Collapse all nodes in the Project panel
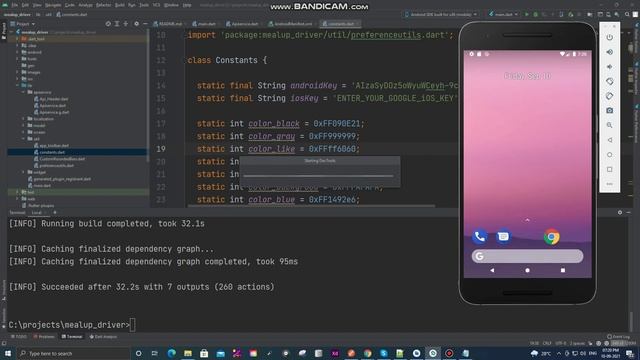Image resolution: width=640 pixels, height=360 pixels. pos(126,24)
